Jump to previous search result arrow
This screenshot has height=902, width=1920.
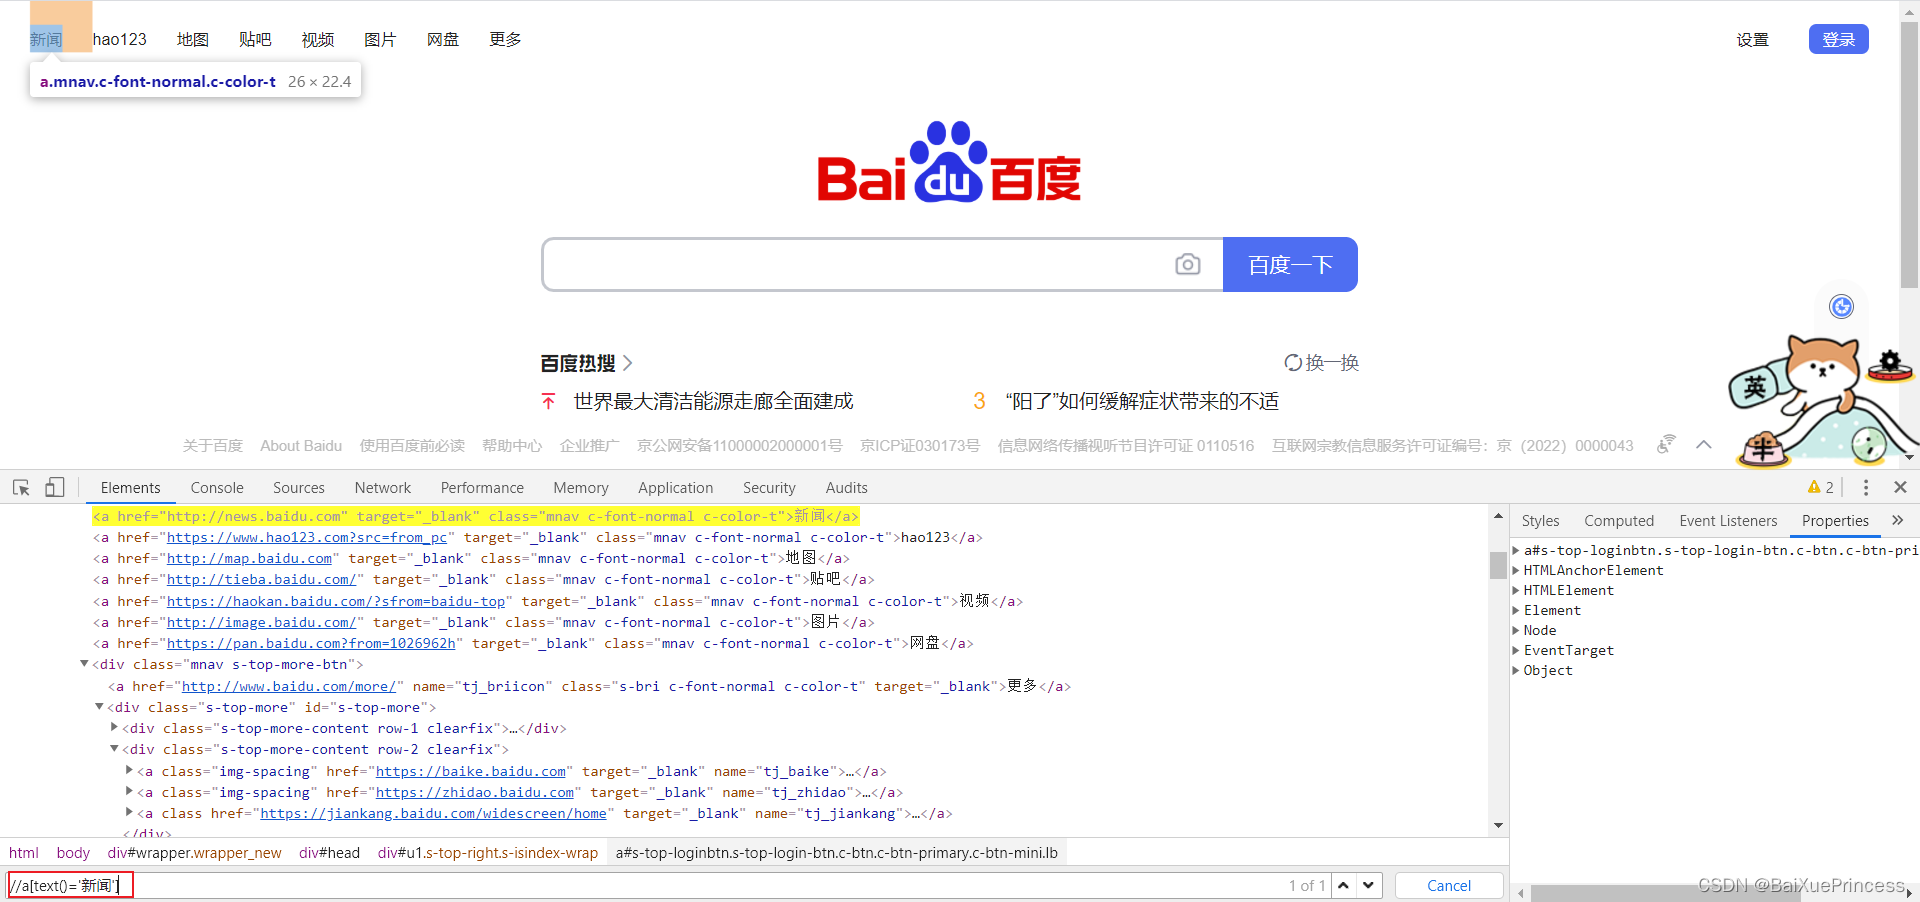coord(1344,885)
